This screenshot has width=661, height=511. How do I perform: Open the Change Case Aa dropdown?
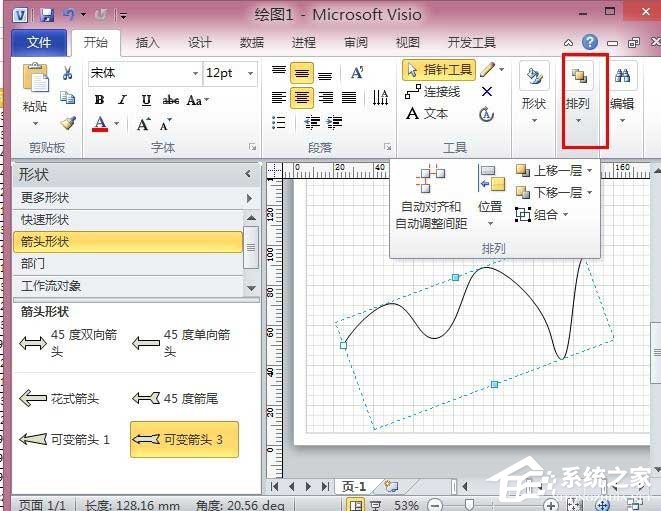[198, 100]
